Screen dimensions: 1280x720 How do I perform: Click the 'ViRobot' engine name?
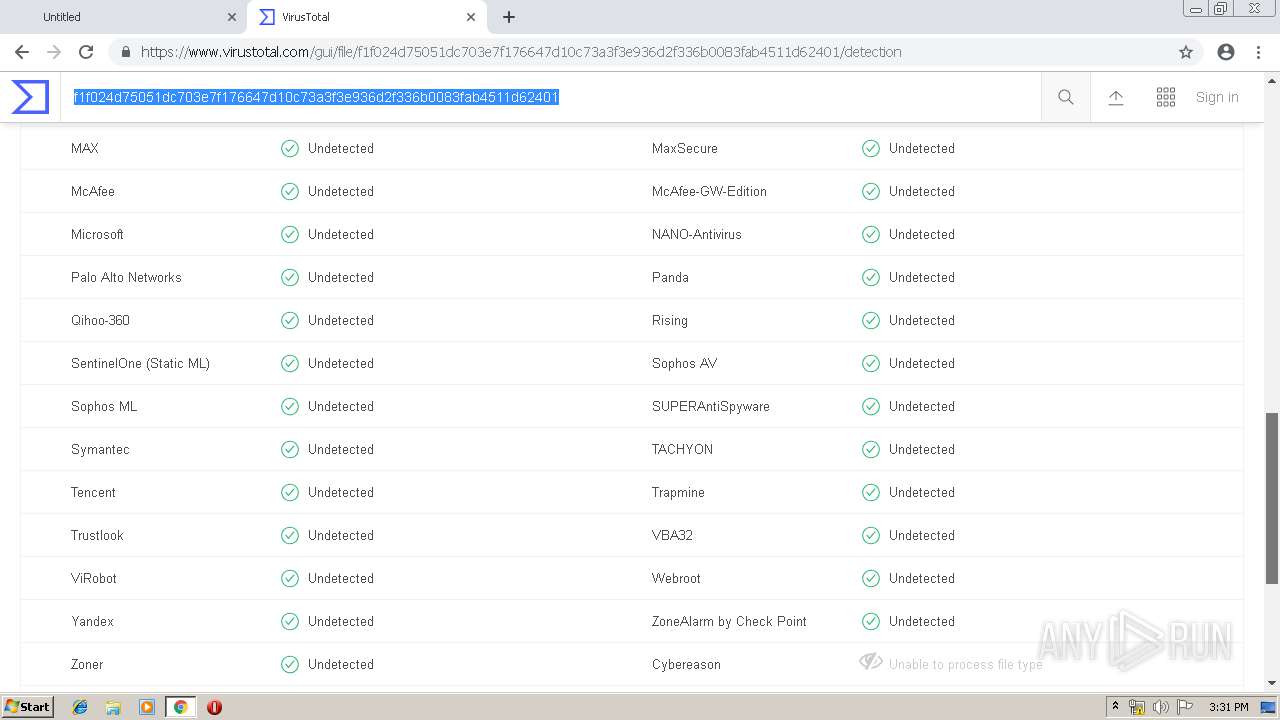[x=94, y=578]
